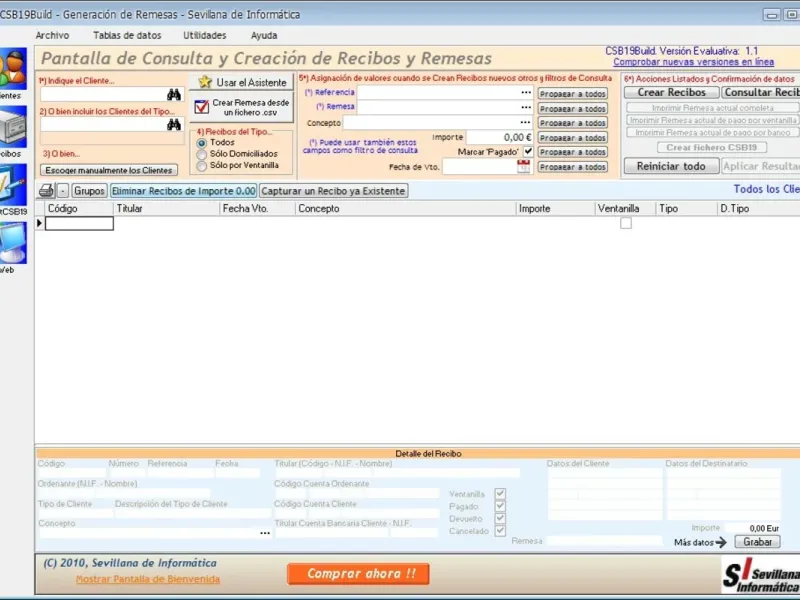Click Capturar un Recibo ya Existente

pyautogui.click(x=333, y=191)
